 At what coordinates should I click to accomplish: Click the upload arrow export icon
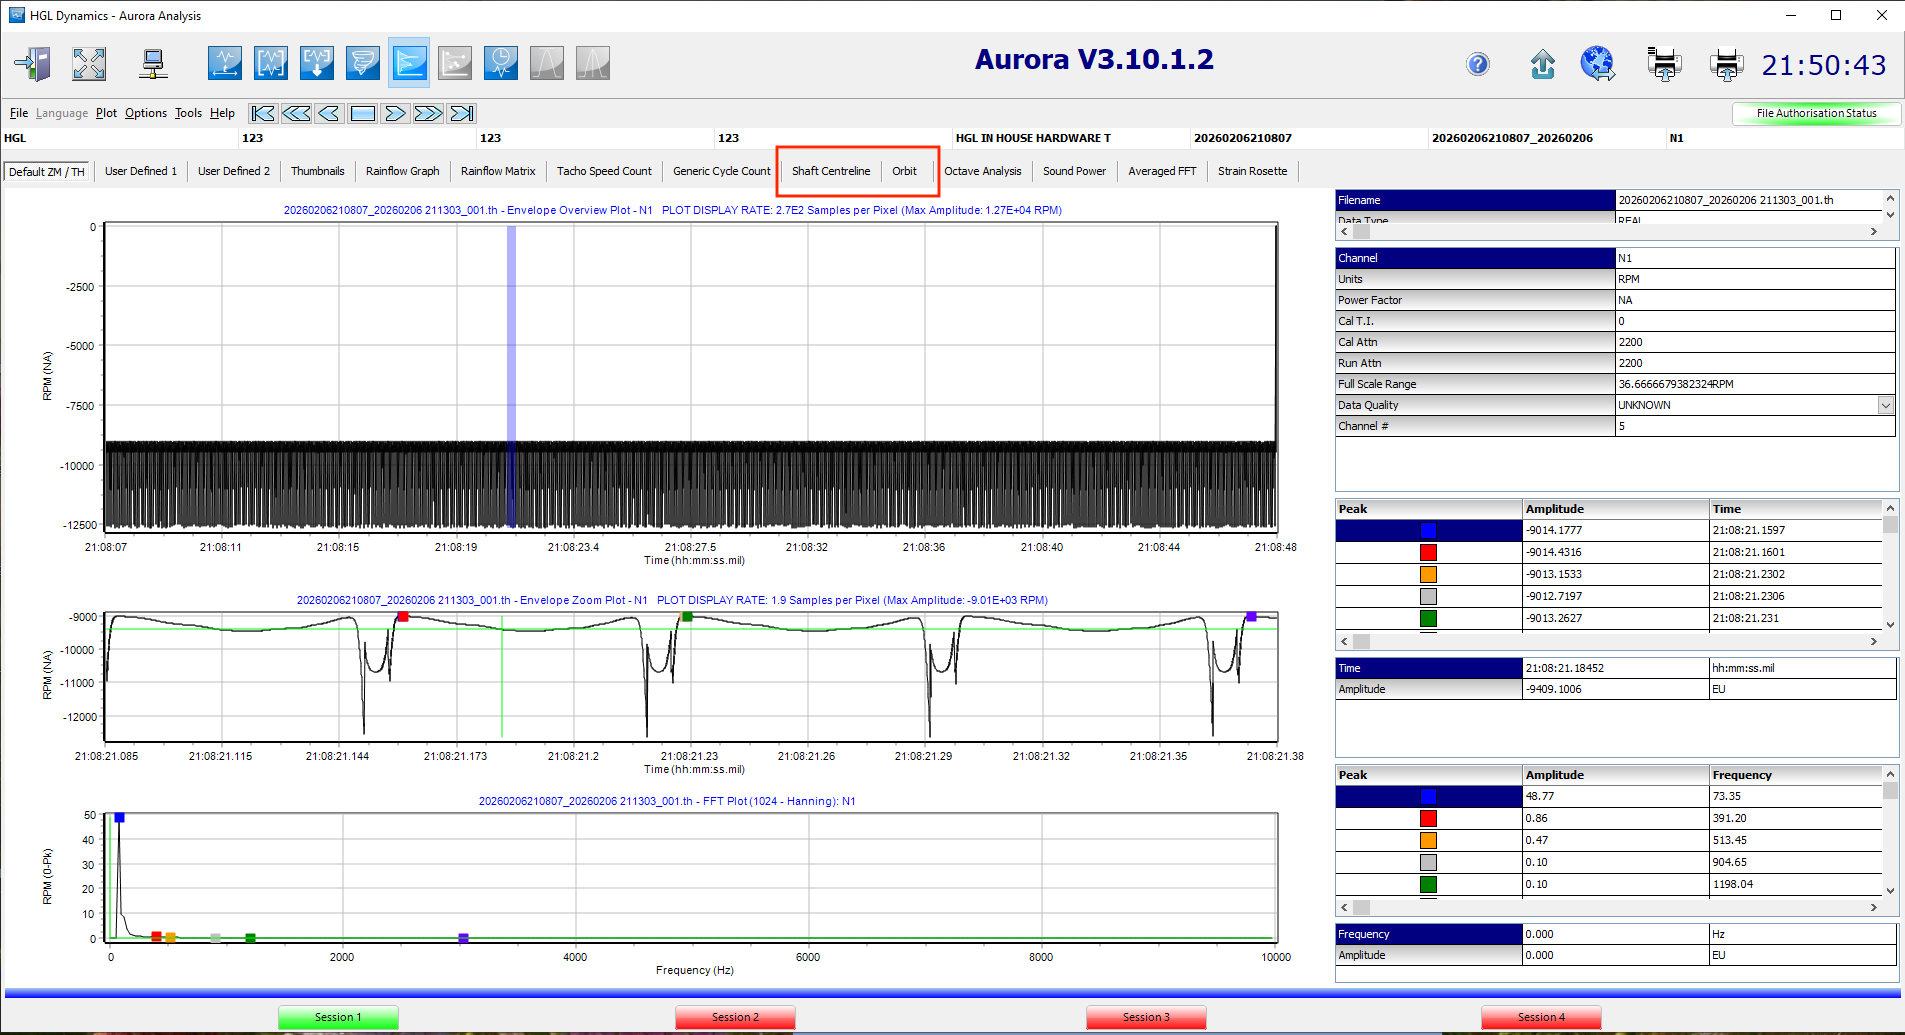coord(1542,65)
